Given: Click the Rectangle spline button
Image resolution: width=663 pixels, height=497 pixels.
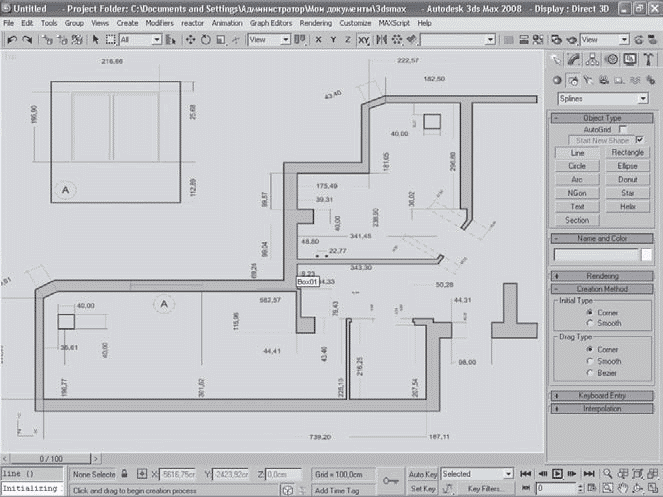Looking at the screenshot, I should point(627,153).
